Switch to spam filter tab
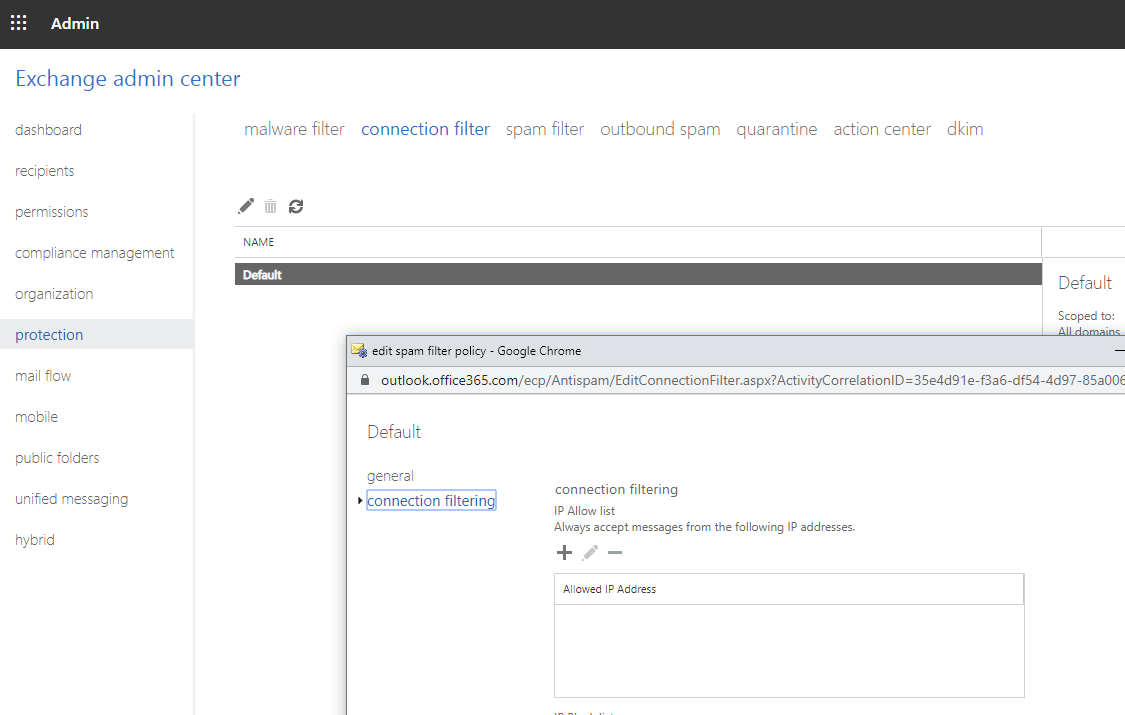The height and width of the screenshot is (715, 1125). 545,129
